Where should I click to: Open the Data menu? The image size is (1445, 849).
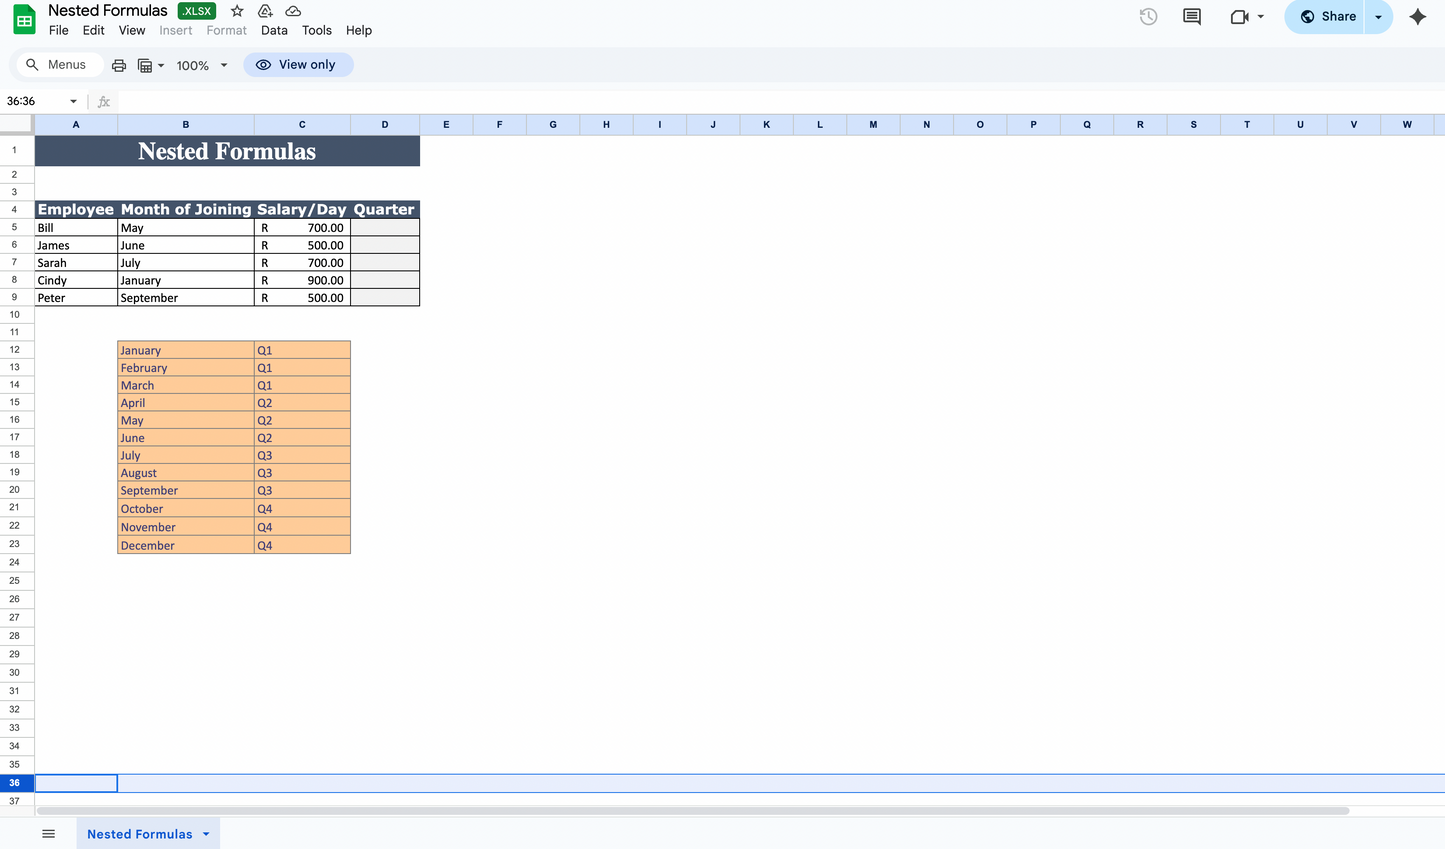tap(274, 30)
